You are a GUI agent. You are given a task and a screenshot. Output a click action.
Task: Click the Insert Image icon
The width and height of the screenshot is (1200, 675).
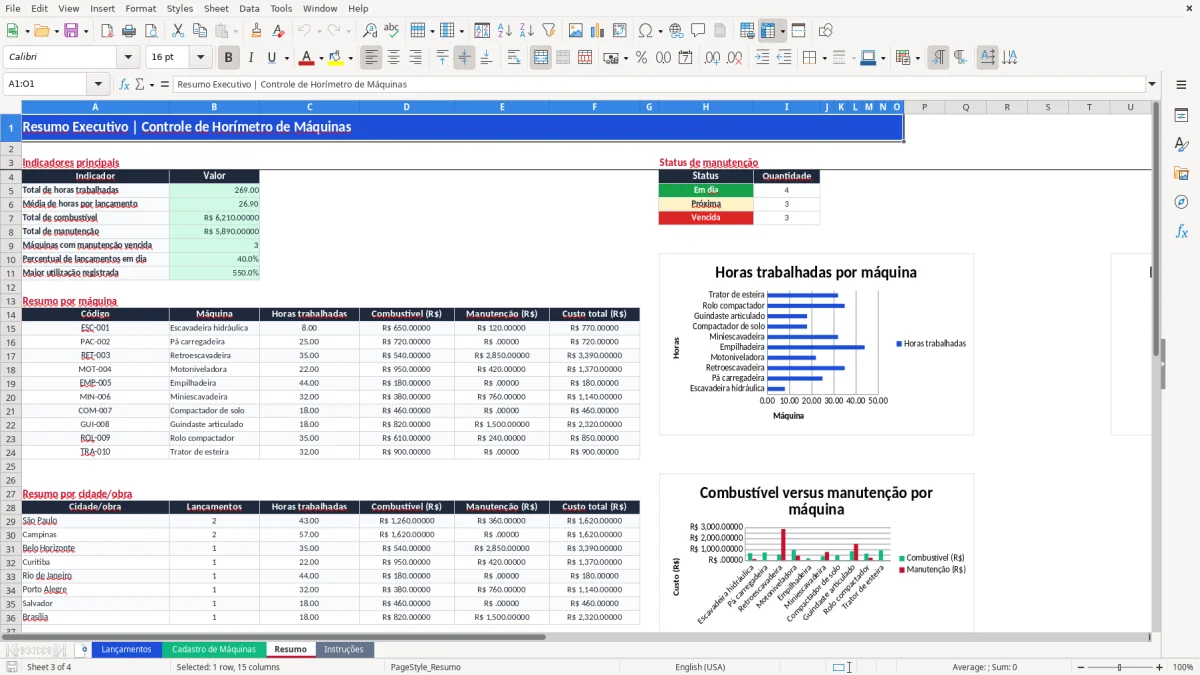pos(575,31)
